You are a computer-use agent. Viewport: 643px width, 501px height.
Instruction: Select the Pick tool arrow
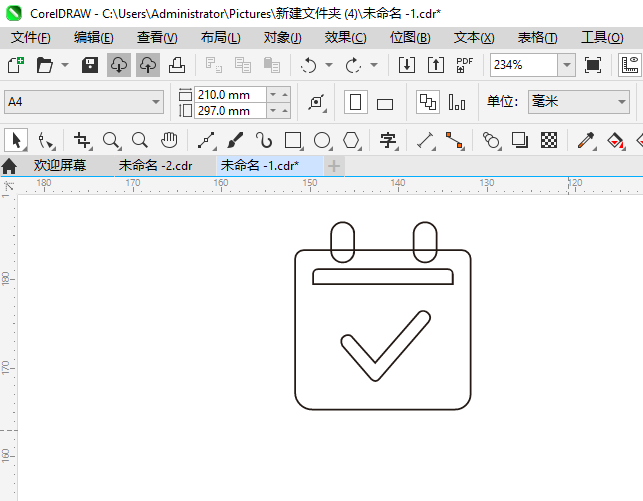click(x=16, y=140)
